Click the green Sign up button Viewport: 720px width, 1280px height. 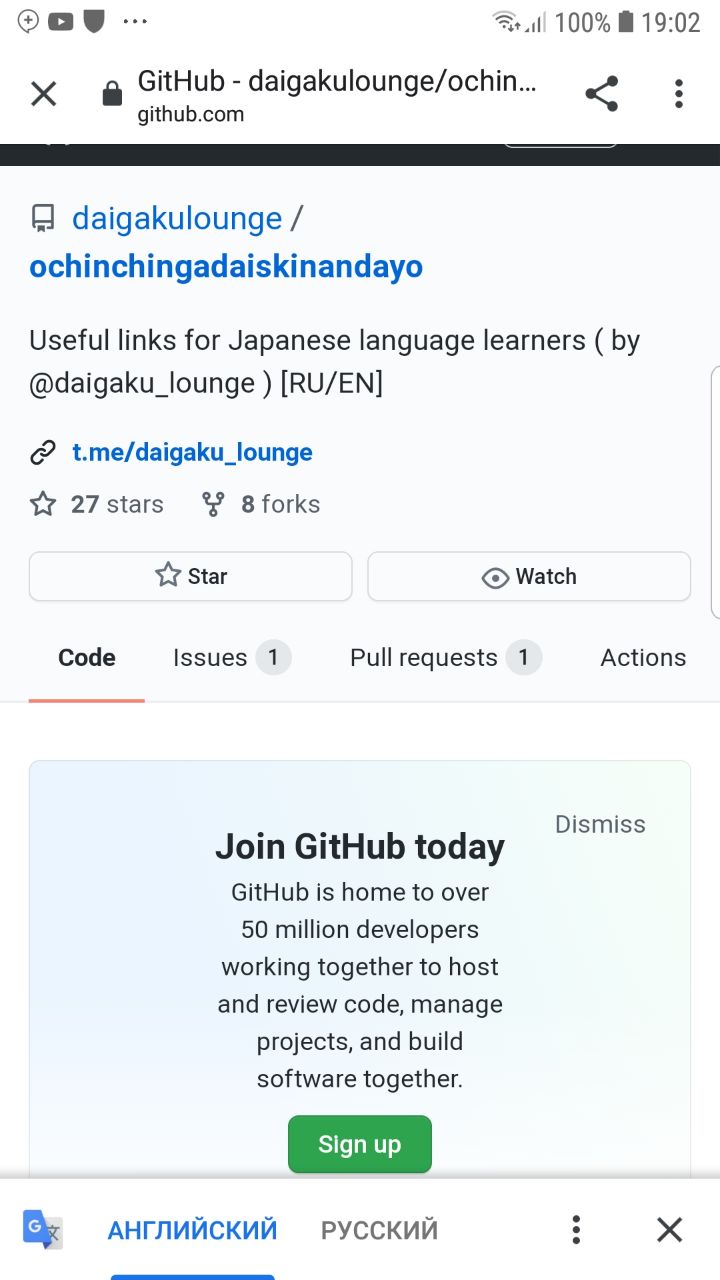(x=360, y=1144)
